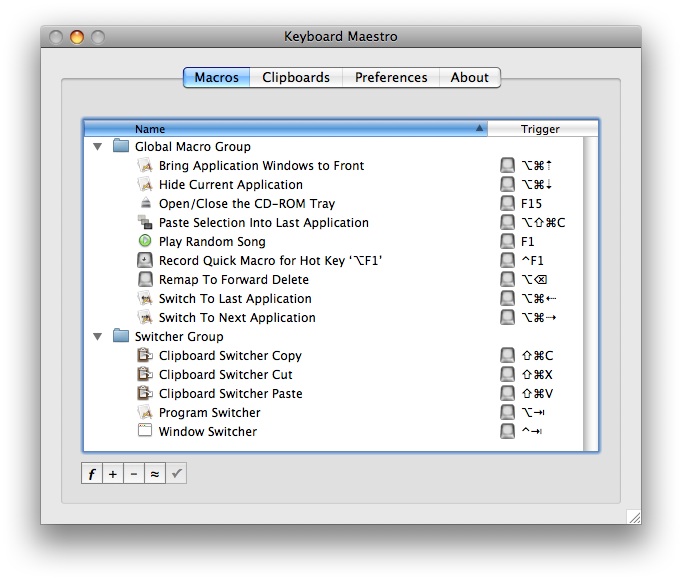This screenshot has height=580, width=682.
Task: Click the Window Switcher window icon
Action: click(x=145, y=430)
